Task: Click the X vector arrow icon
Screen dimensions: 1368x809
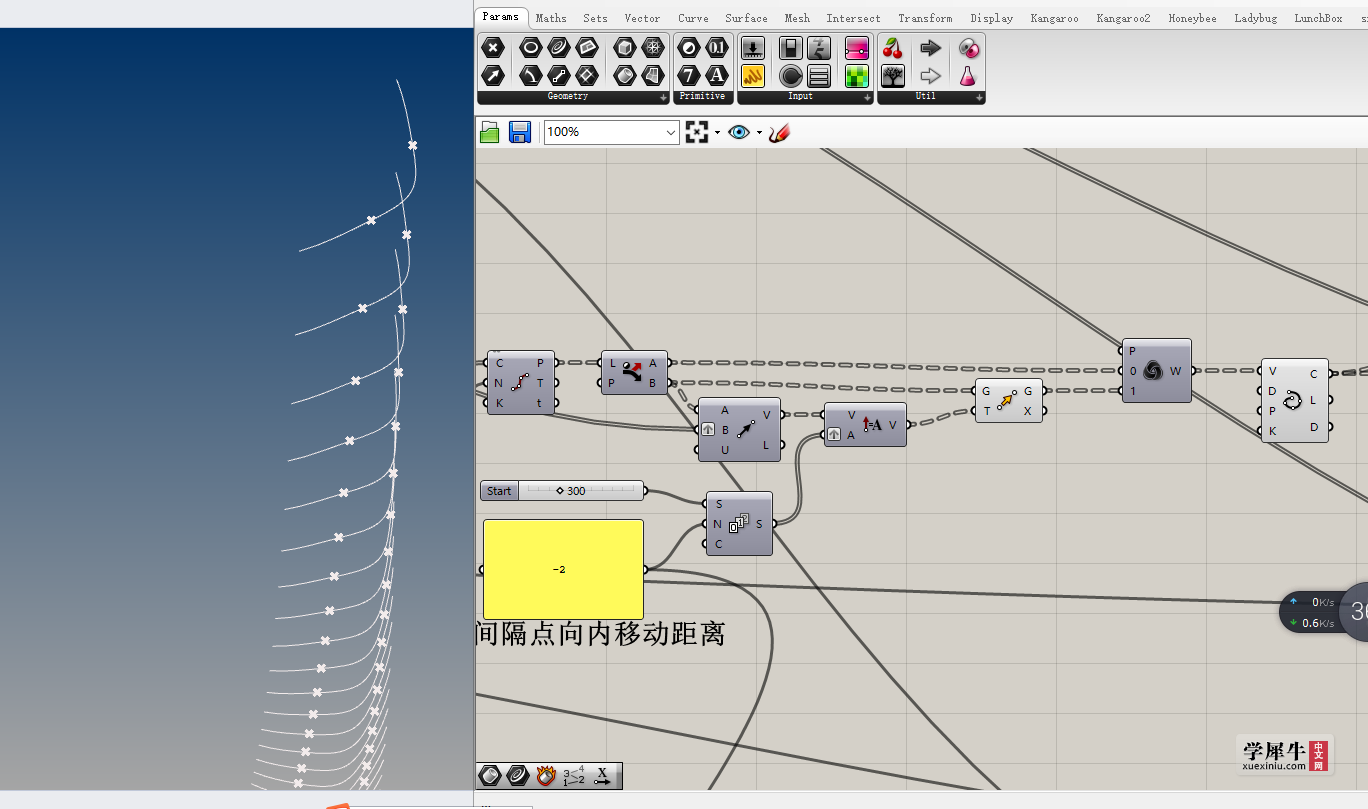Action: [603, 775]
